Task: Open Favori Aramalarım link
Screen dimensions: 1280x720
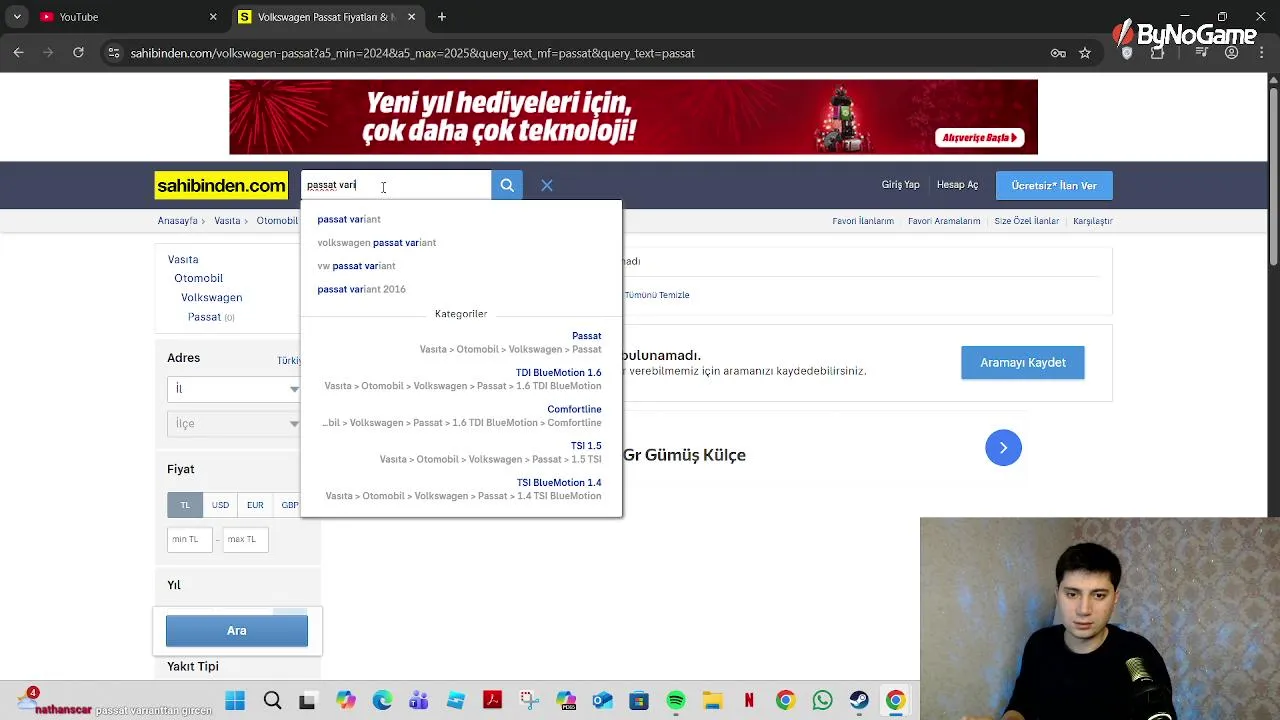Action: pos(944,221)
